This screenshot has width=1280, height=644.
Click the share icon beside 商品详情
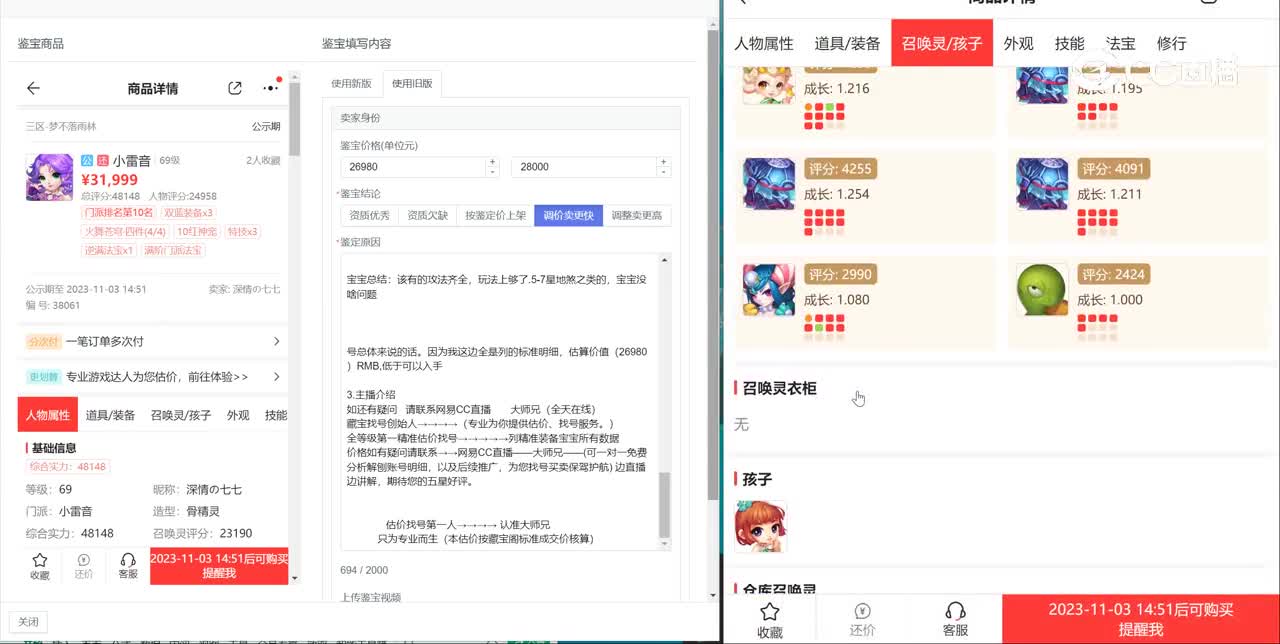pyautogui.click(x=235, y=88)
